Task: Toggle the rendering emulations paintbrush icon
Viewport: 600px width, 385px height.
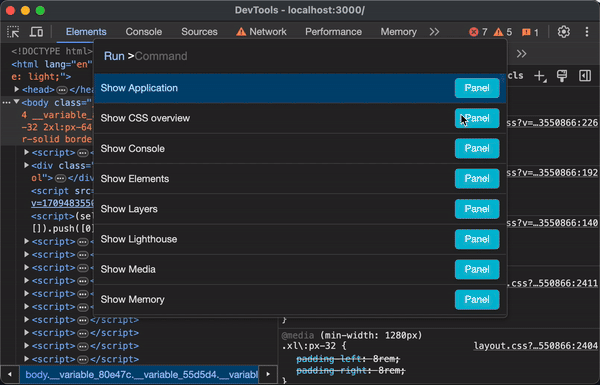Action: tap(562, 76)
